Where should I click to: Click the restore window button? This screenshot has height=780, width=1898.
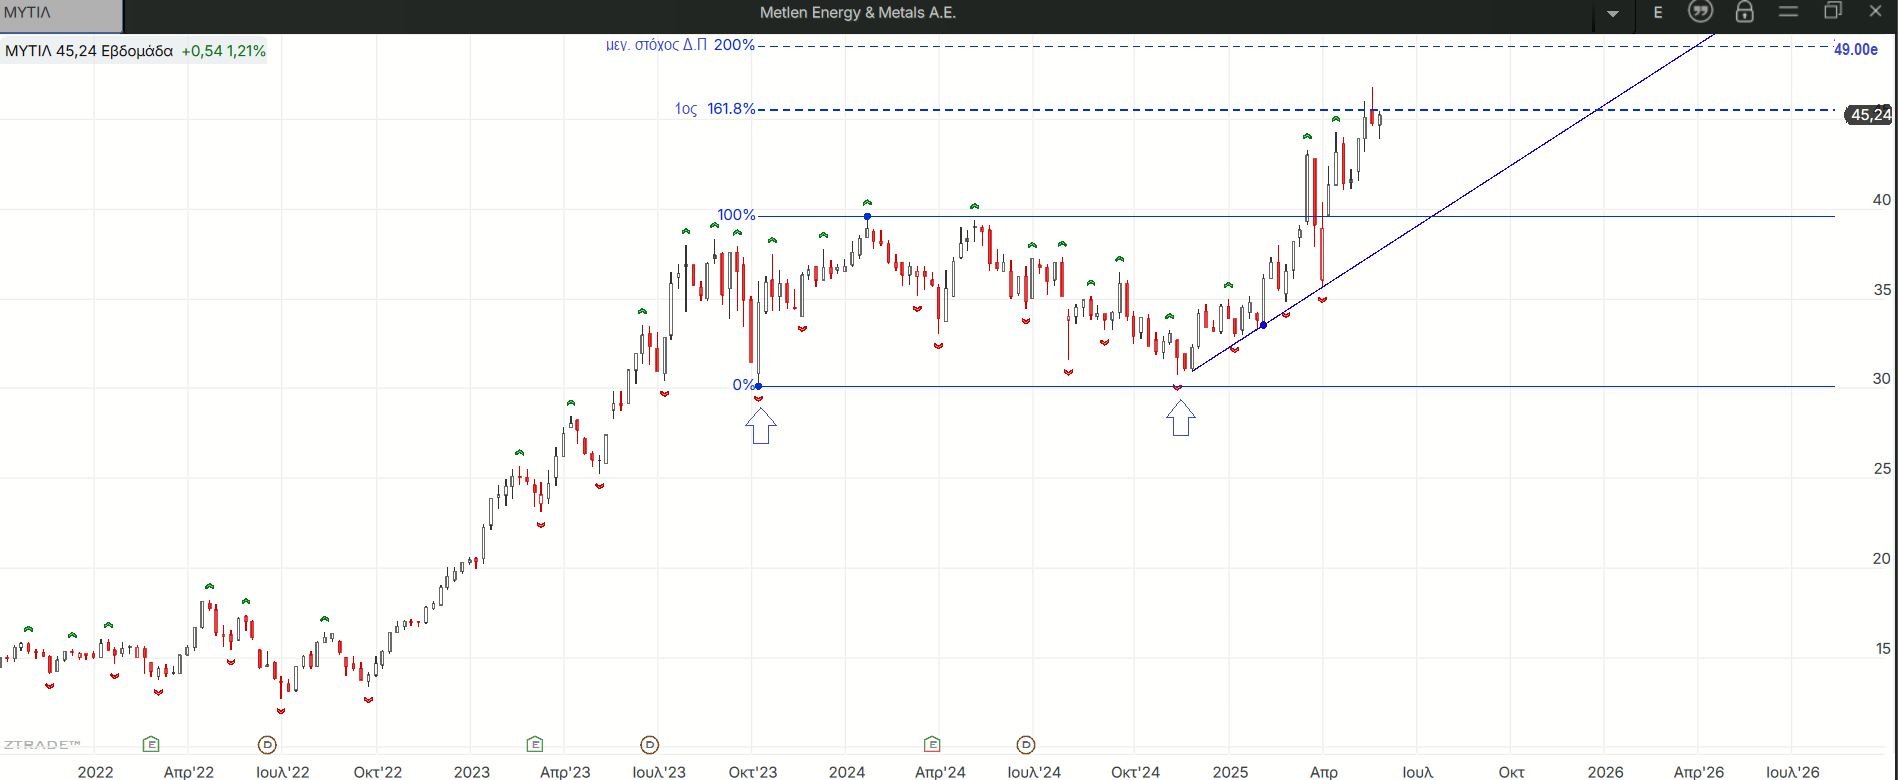point(1833,11)
